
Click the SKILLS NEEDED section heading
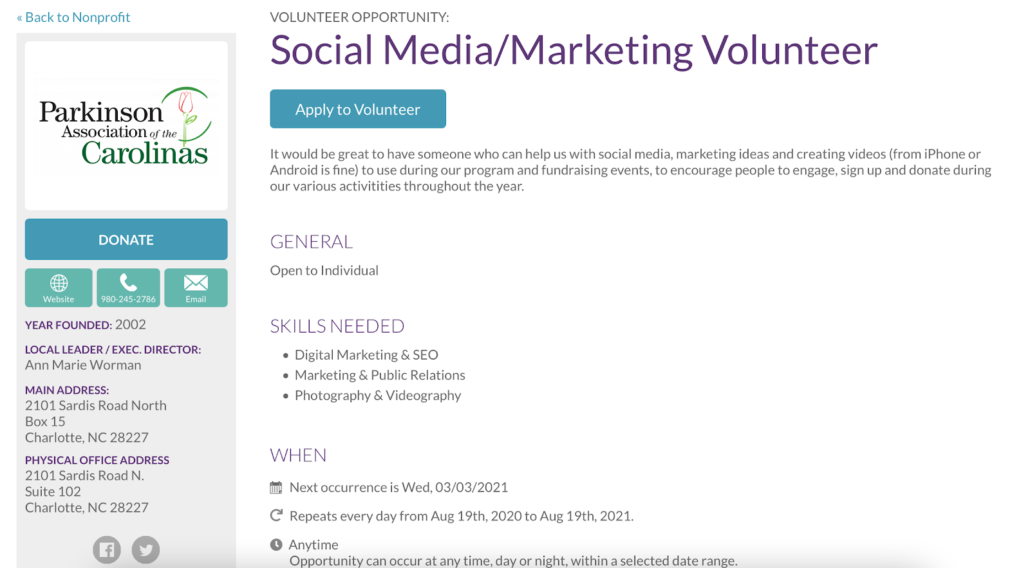pyautogui.click(x=337, y=326)
